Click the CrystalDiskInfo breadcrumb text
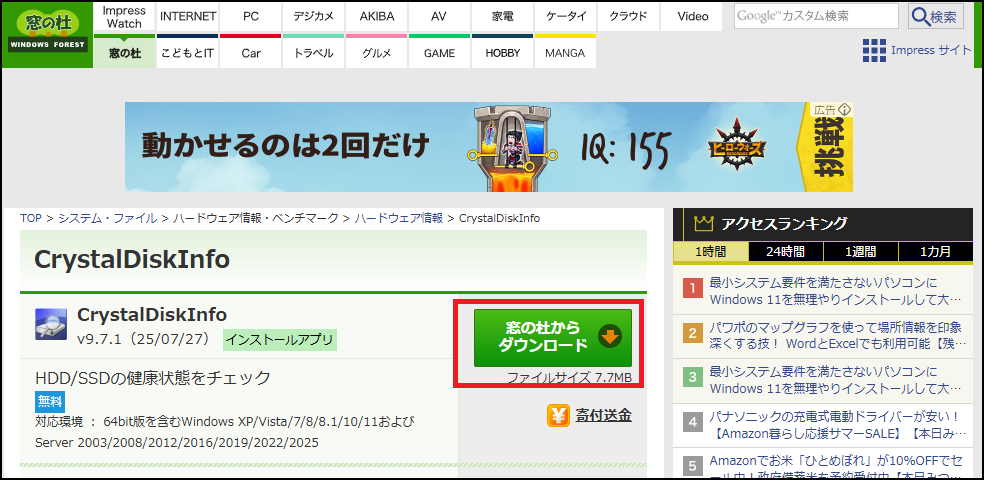984x480 pixels. pos(500,218)
